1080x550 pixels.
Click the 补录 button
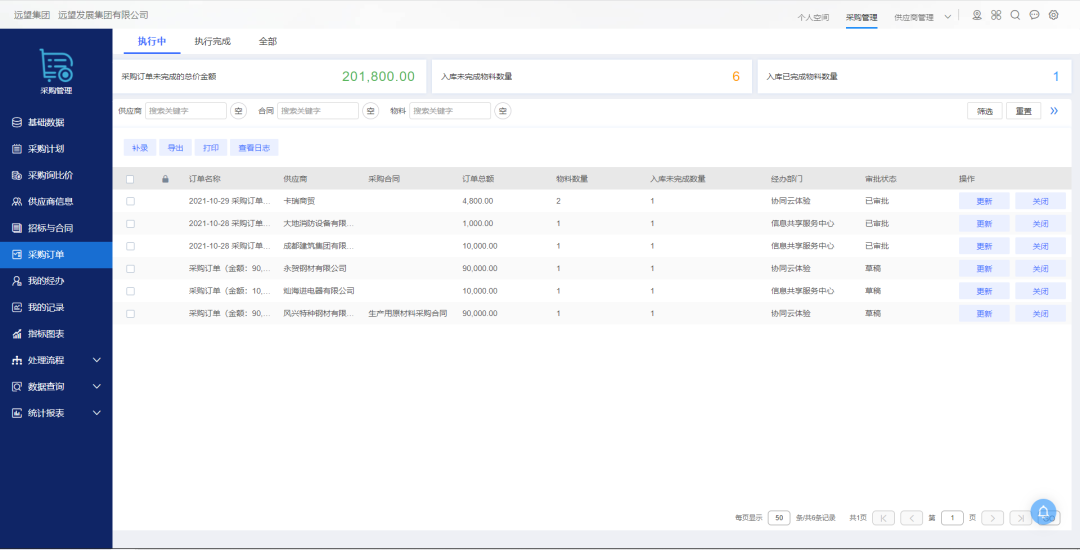click(x=140, y=148)
